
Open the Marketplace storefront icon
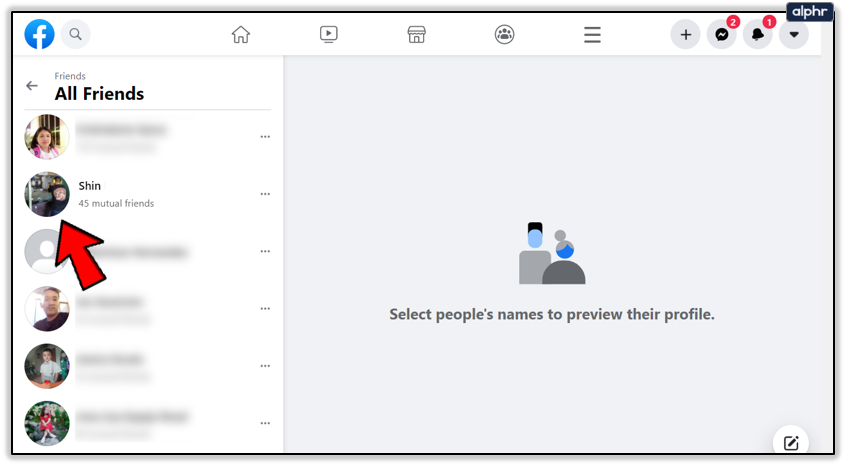pyautogui.click(x=417, y=35)
